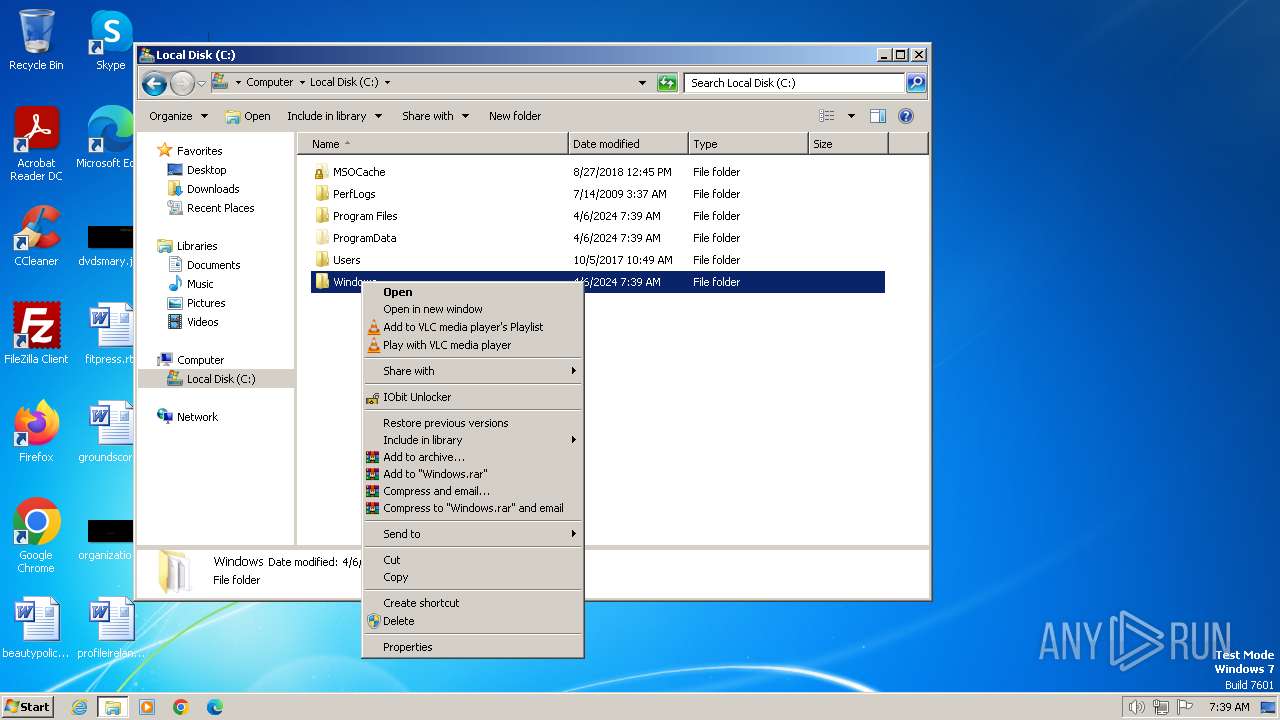Image resolution: width=1280 pixels, height=720 pixels.
Task: Open recent pages dropdown arrow
Action: [201, 83]
